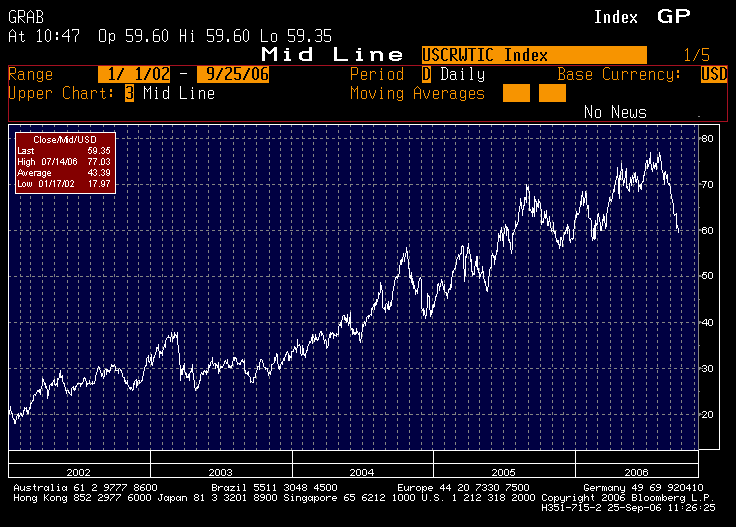Click the USCRWTIC Index ticker field
The width and height of the screenshot is (736, 527).
click(533, 55)
